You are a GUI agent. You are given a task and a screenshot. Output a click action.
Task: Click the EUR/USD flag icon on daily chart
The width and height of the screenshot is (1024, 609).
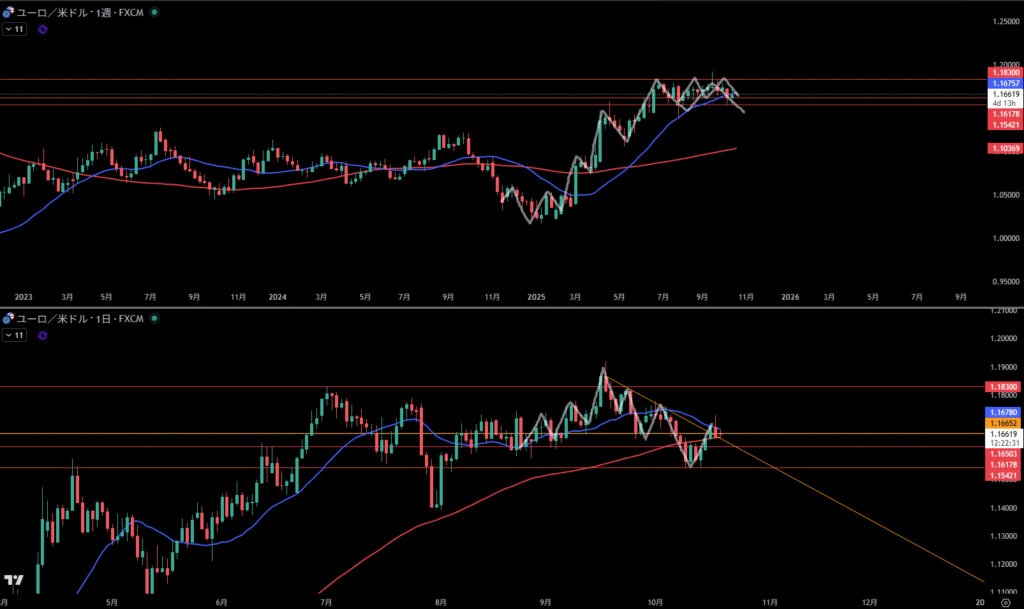(x=9, y=319)
